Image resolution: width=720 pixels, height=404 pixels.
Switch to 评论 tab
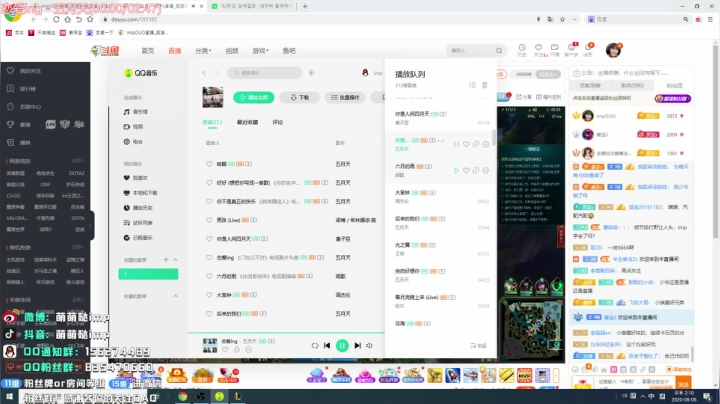click(278, 122)
